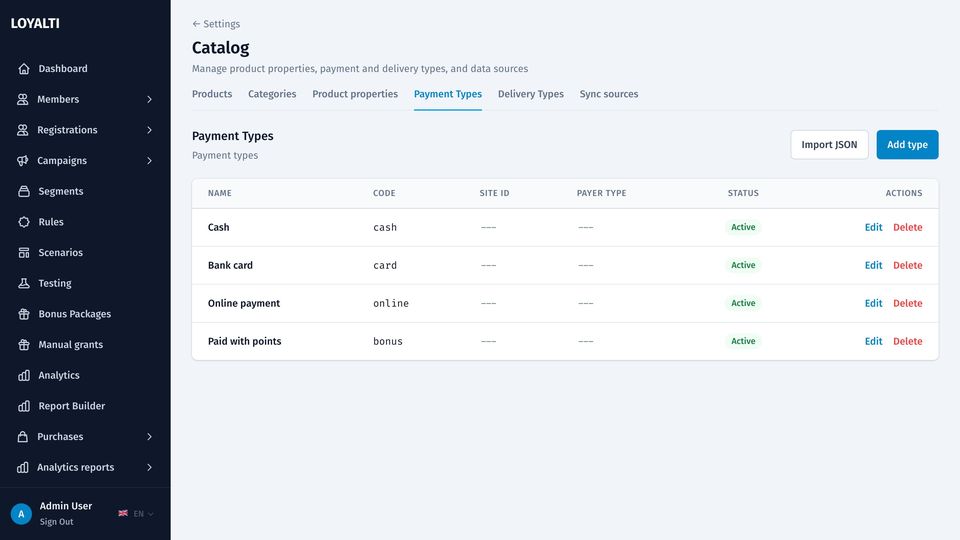Click the LOYALTI logo

pyautogui.click(x=35, y=23)
